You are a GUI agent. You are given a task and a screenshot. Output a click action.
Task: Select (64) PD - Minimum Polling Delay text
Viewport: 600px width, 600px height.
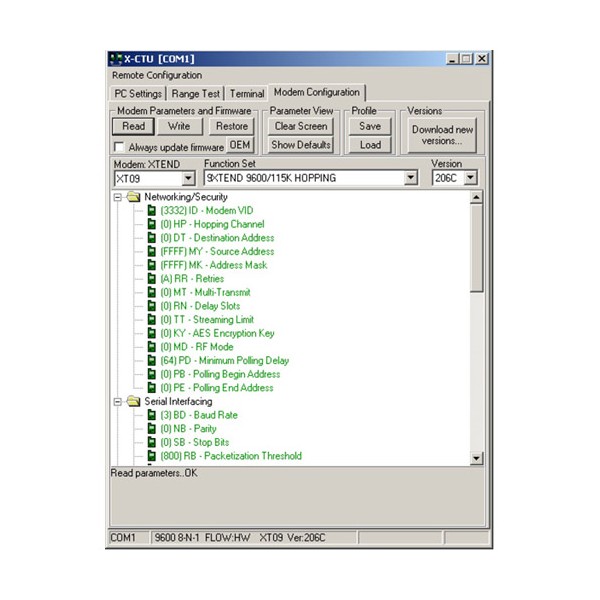225,360
